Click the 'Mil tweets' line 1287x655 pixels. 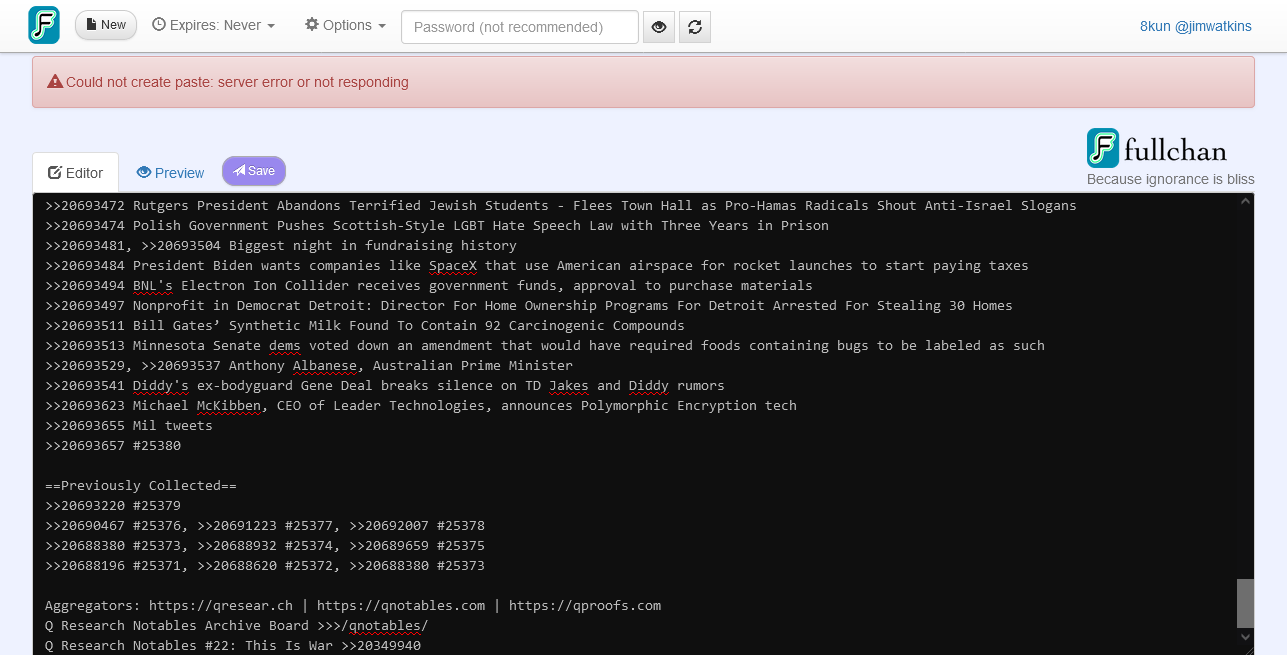coord(129,426)
